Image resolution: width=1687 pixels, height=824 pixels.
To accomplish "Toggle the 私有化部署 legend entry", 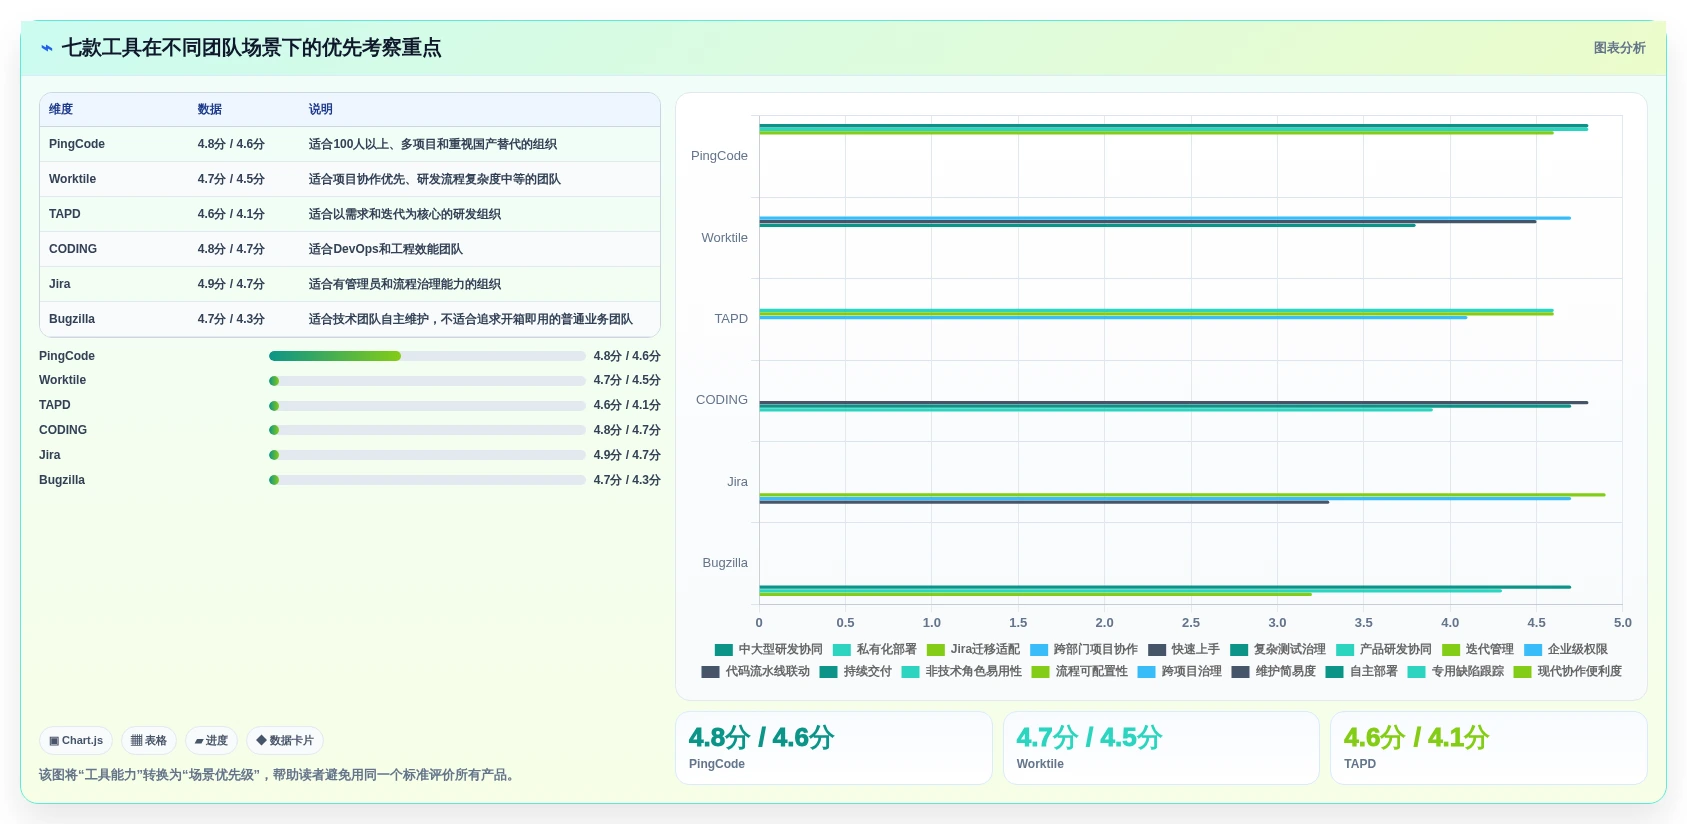I will pos(875,650).
